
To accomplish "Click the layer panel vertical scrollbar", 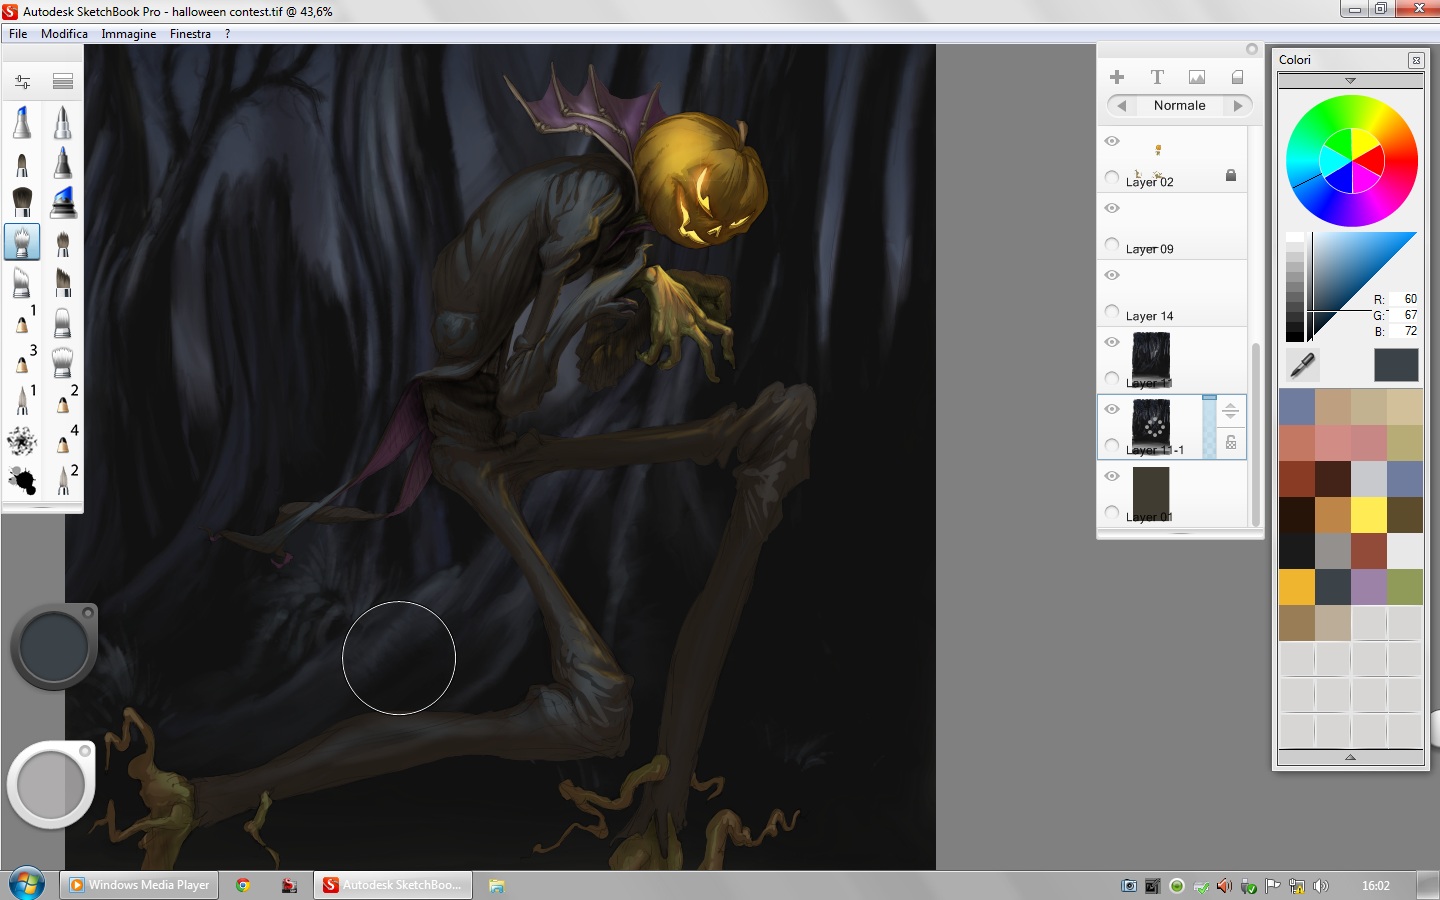I will (1255, 433).
